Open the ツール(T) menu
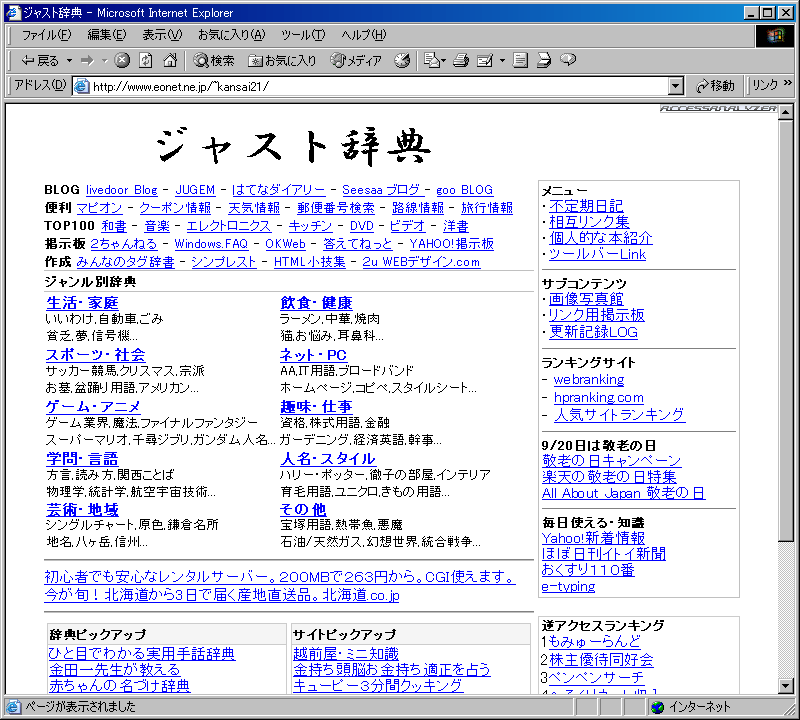 [x=303, y=35]
